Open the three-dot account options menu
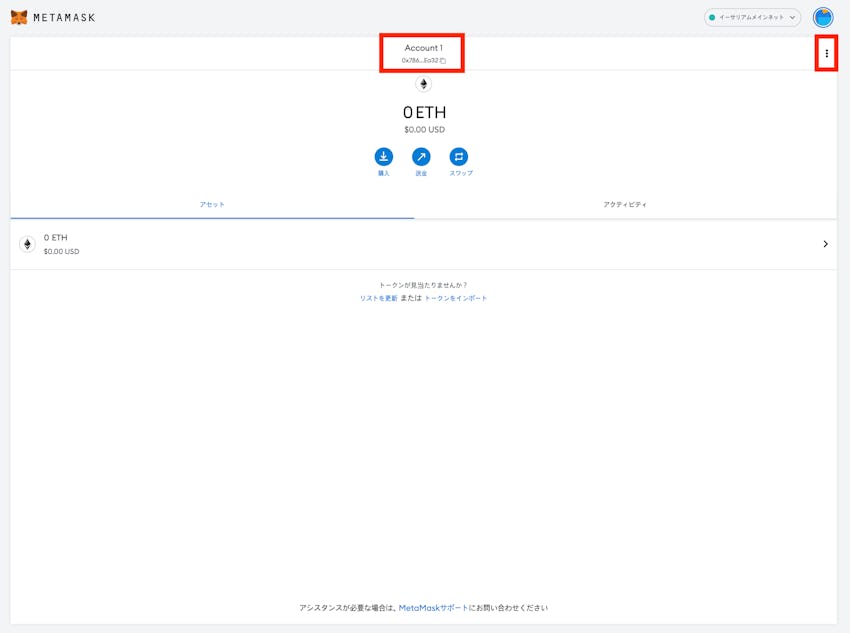 [x=826, y=53]
